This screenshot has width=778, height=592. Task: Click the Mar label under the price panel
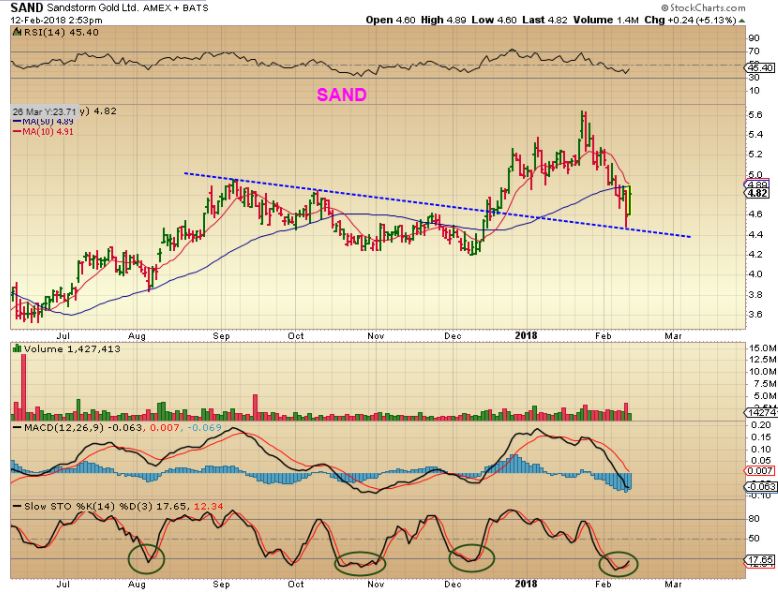673,336
